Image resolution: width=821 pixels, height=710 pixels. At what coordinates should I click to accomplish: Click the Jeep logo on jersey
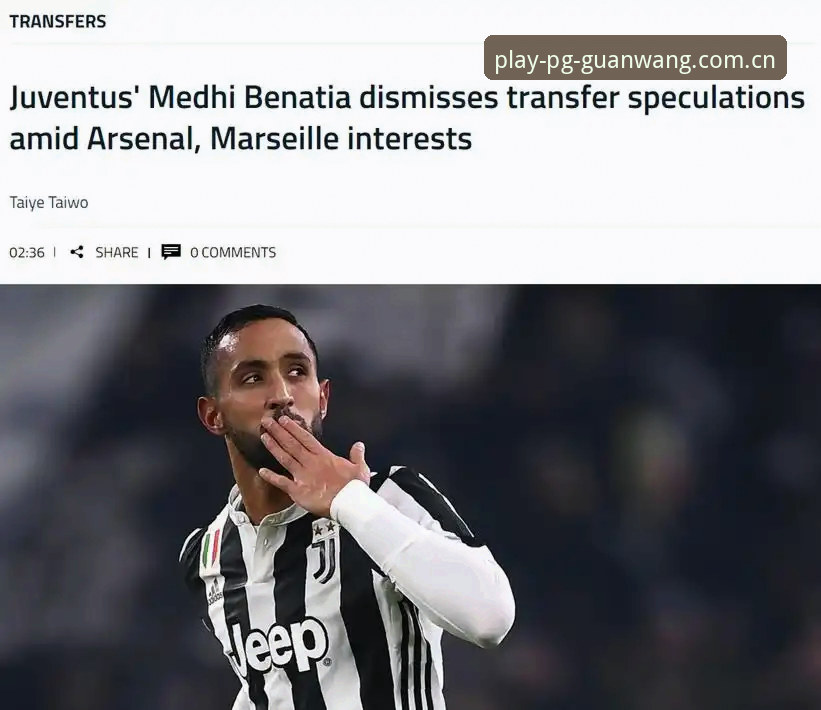click(279, 647)
